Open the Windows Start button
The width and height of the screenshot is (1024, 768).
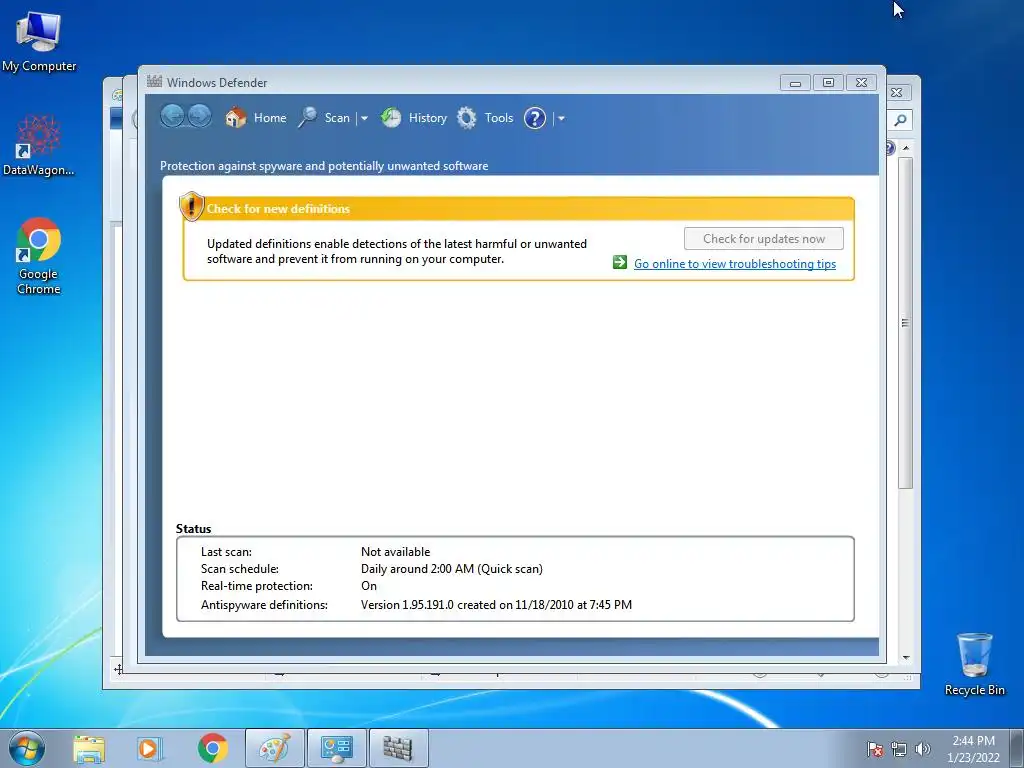(x=27, y=748)
